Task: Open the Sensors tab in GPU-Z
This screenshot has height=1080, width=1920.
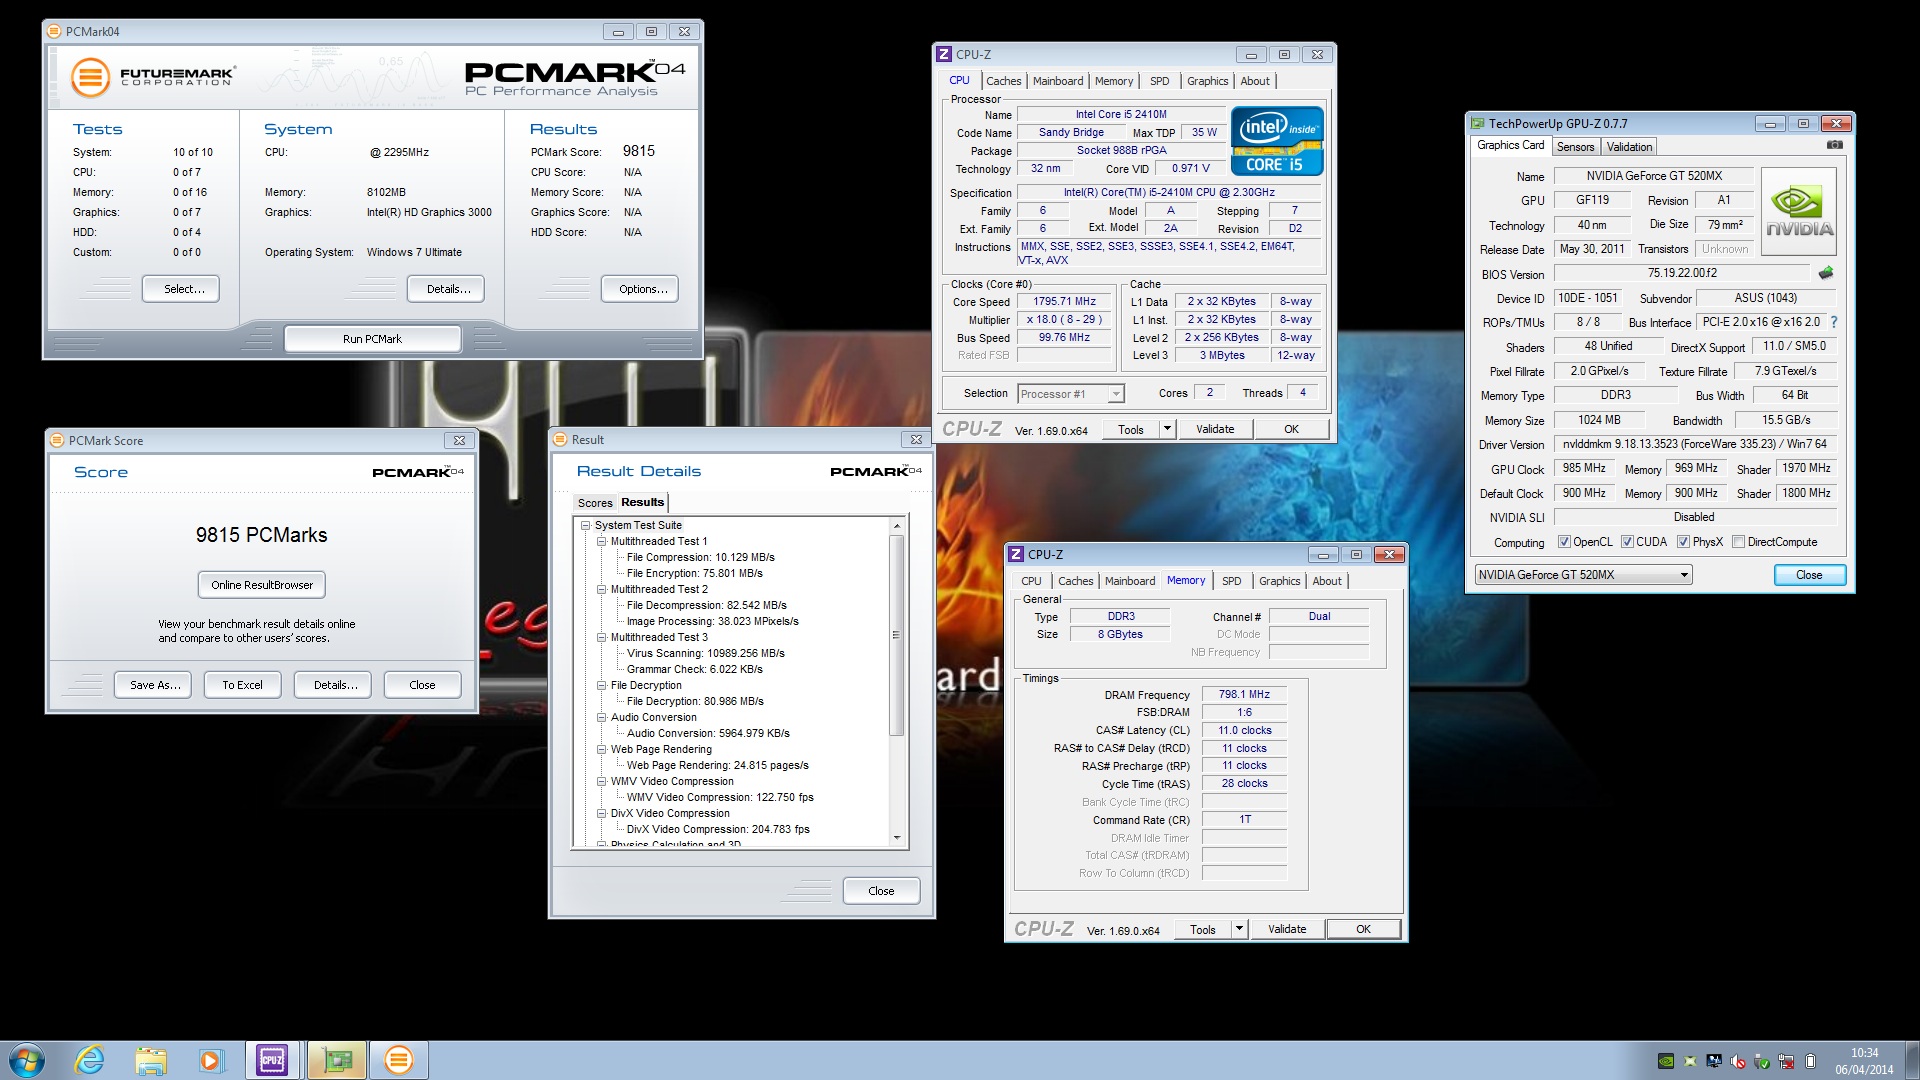Action: pos(1575,147)
